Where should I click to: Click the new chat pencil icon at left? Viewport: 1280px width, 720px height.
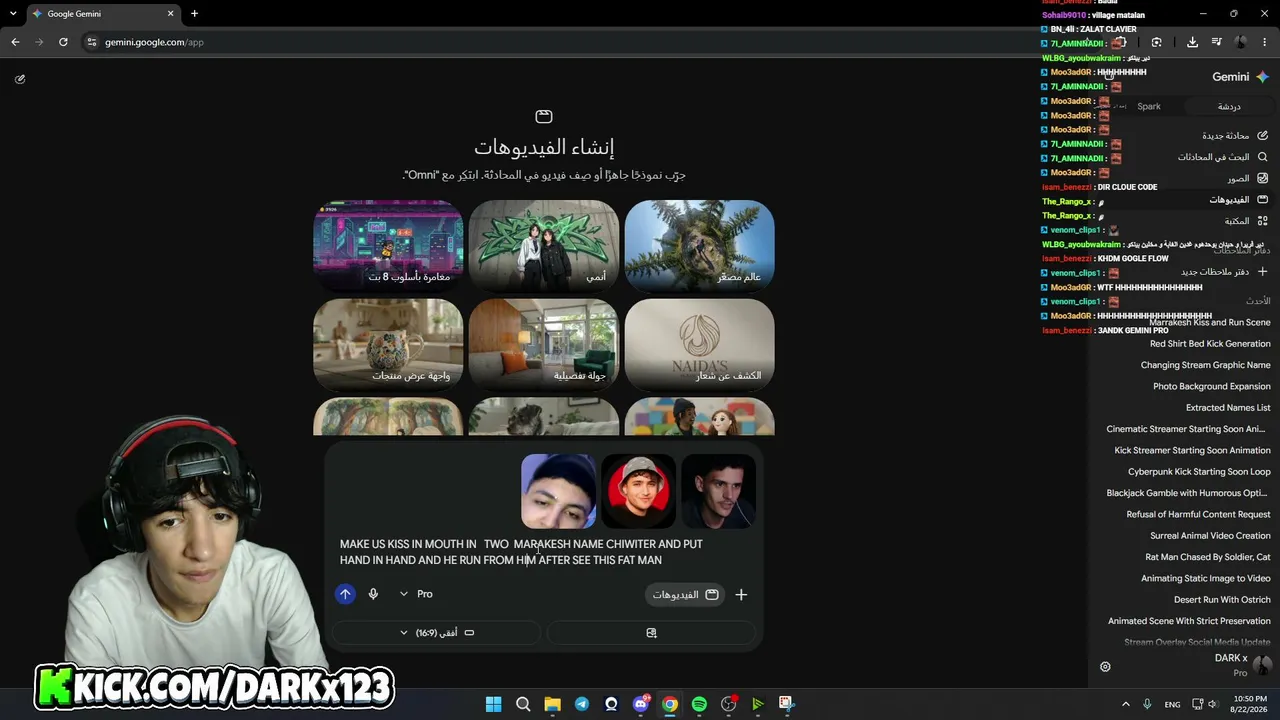point(20,79)
